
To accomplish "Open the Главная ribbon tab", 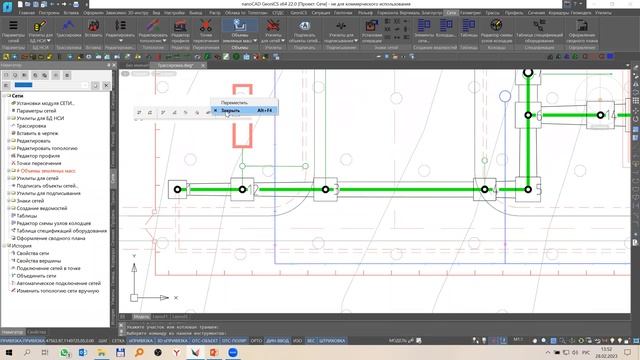I will pyautogui.click(x=27, y=13).
